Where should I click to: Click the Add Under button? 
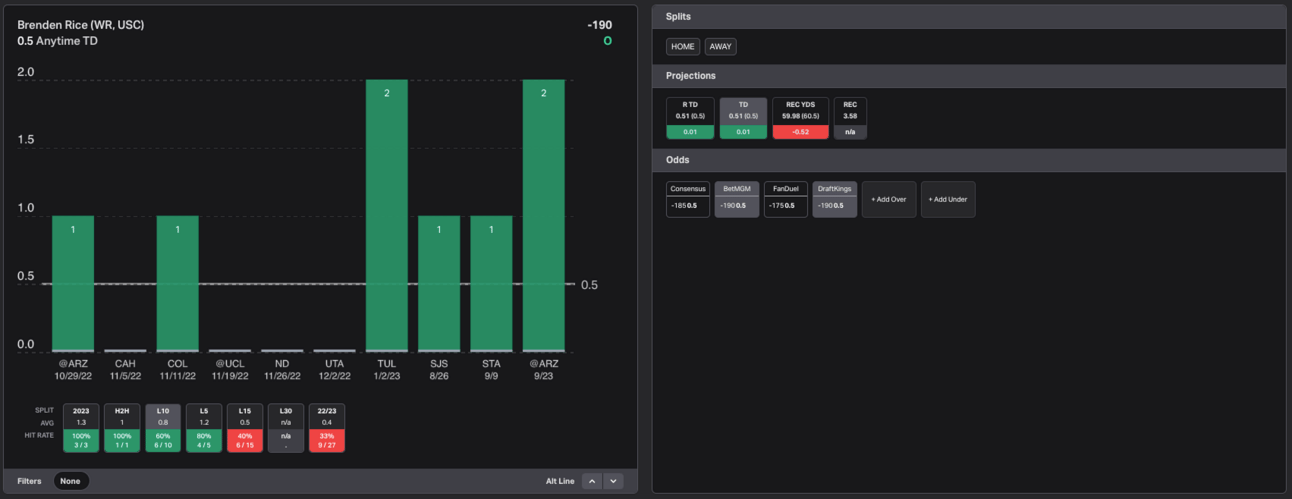(948, 199)
